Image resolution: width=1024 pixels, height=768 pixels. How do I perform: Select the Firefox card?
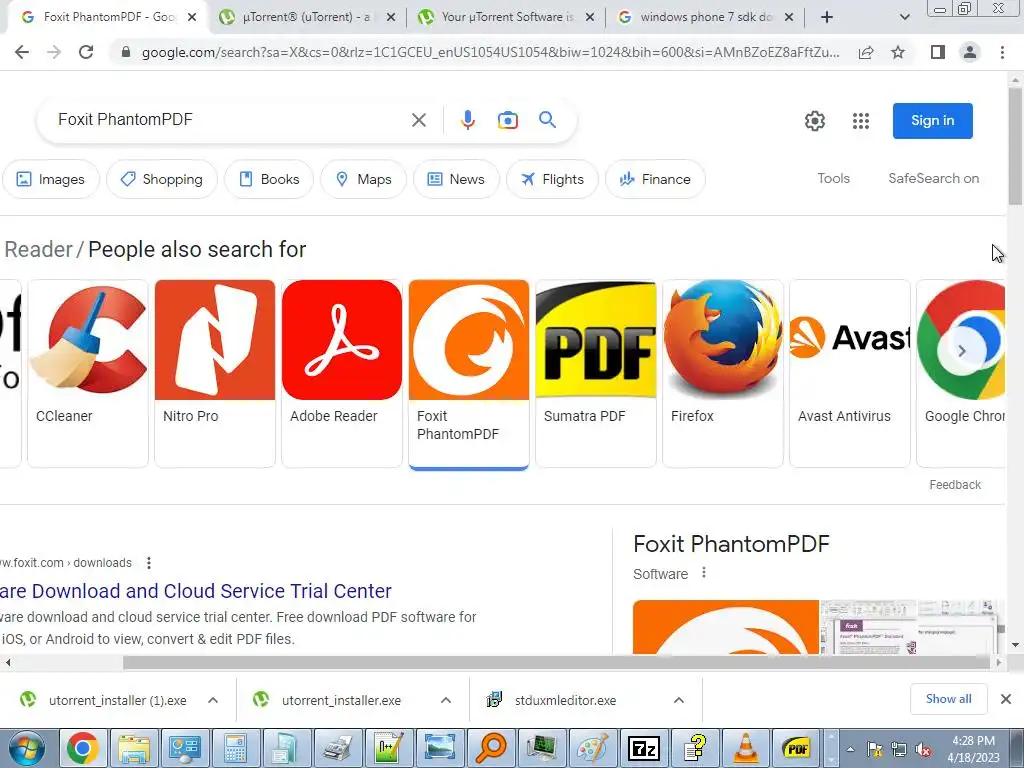coord(723,374)
